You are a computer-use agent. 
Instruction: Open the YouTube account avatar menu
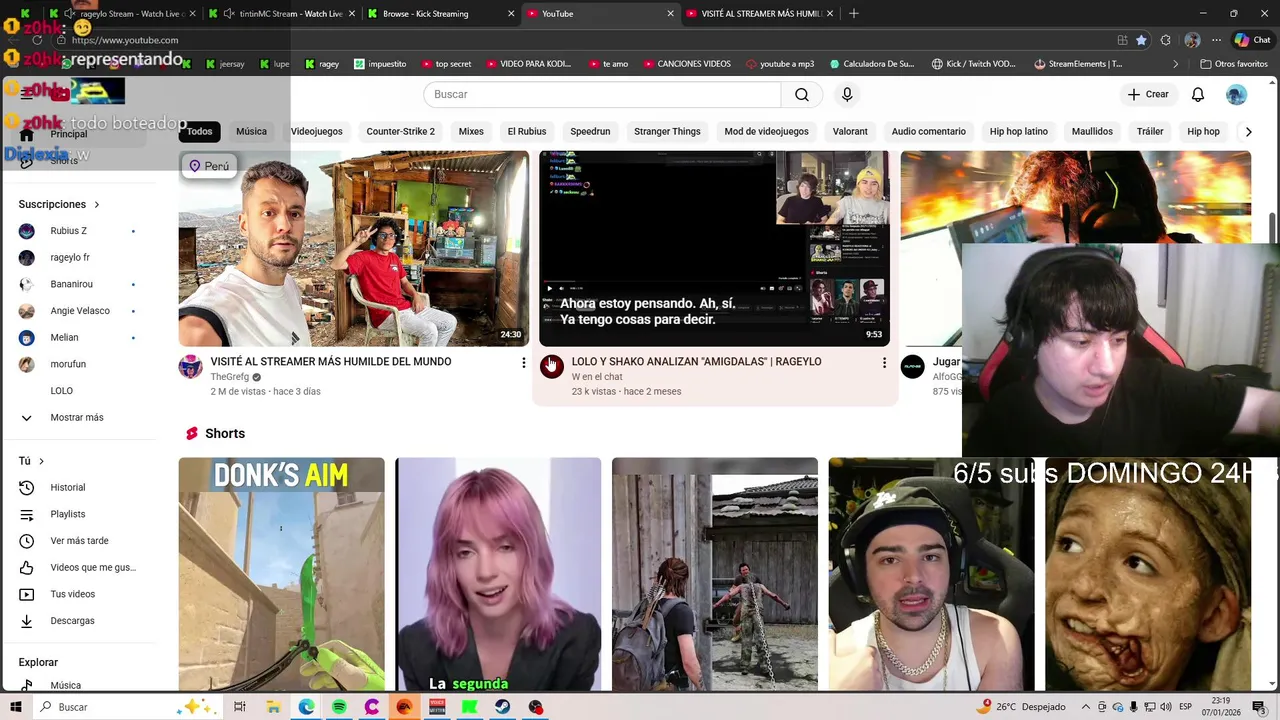tap(1237, 94)
